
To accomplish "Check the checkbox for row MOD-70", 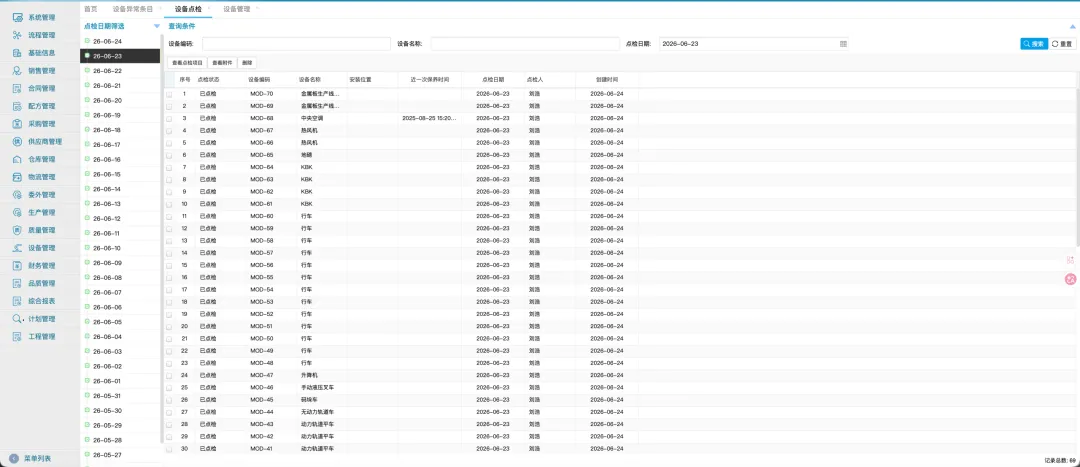I will point(169,94).
